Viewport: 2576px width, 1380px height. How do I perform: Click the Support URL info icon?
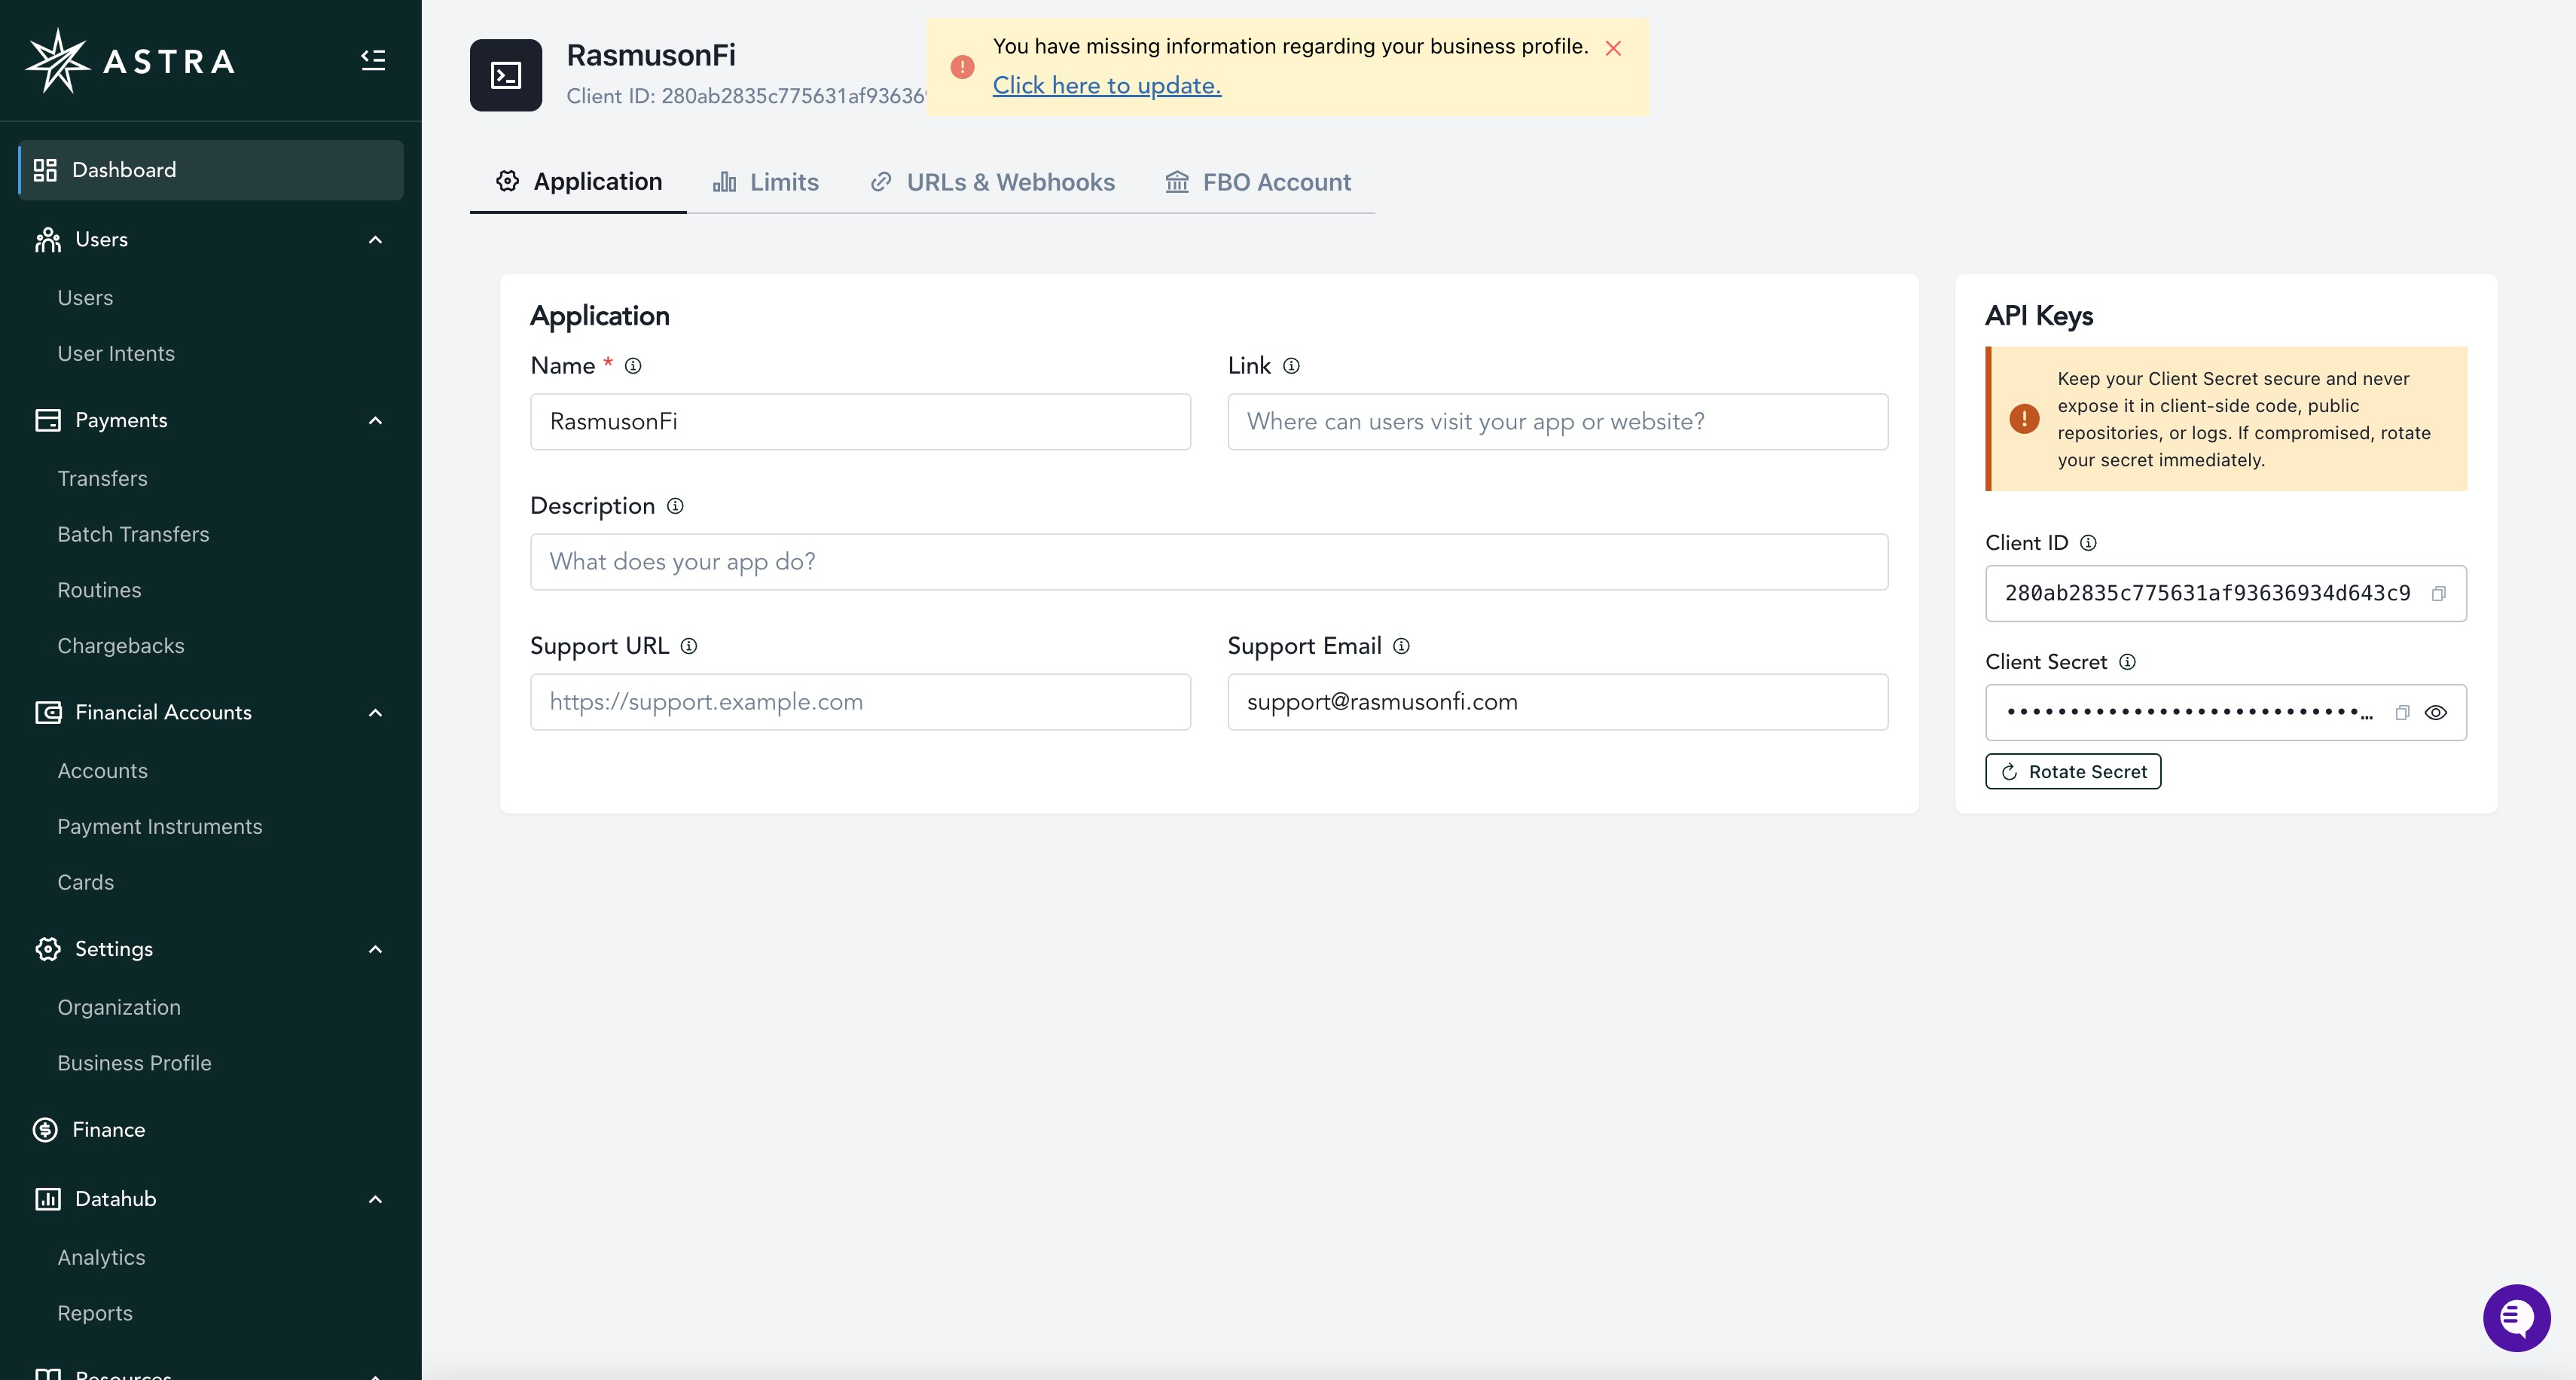pos(689,646)
